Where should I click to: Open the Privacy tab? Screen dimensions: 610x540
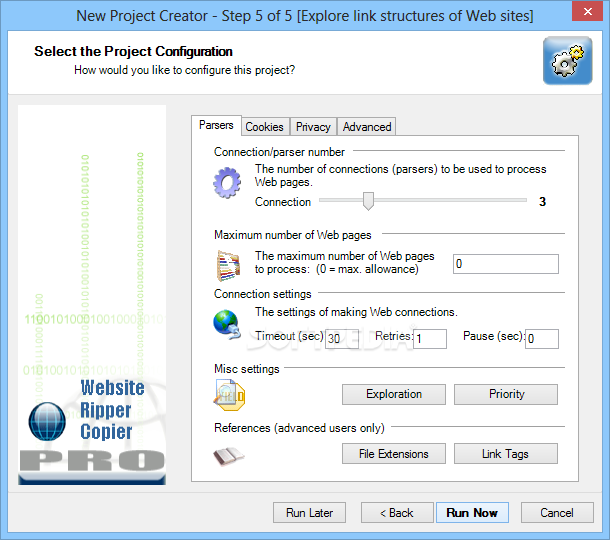(313, 127)
